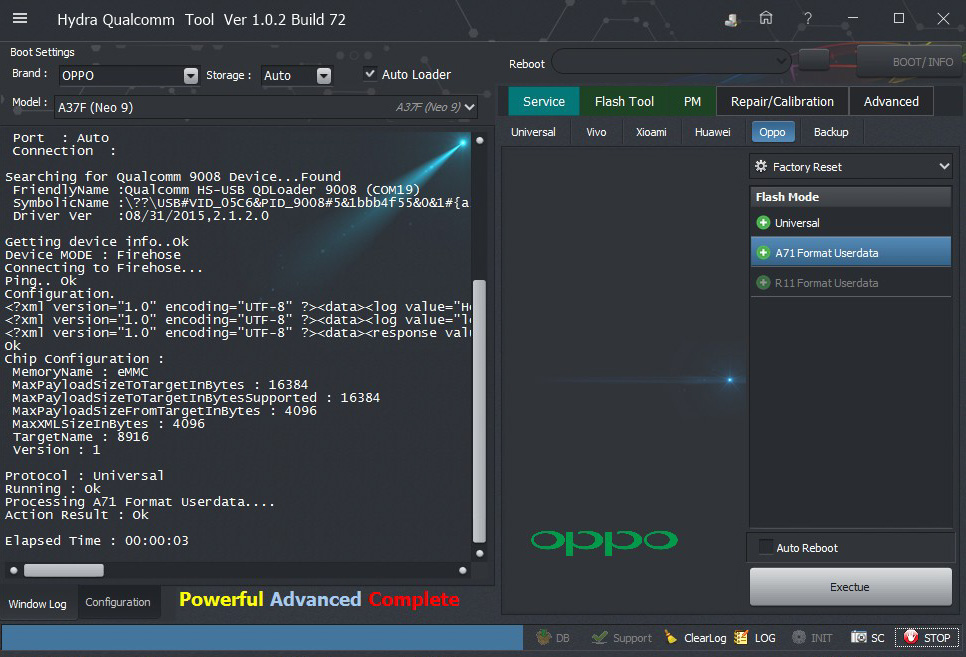Click the ClearLog button label

[x=705, y=638]
